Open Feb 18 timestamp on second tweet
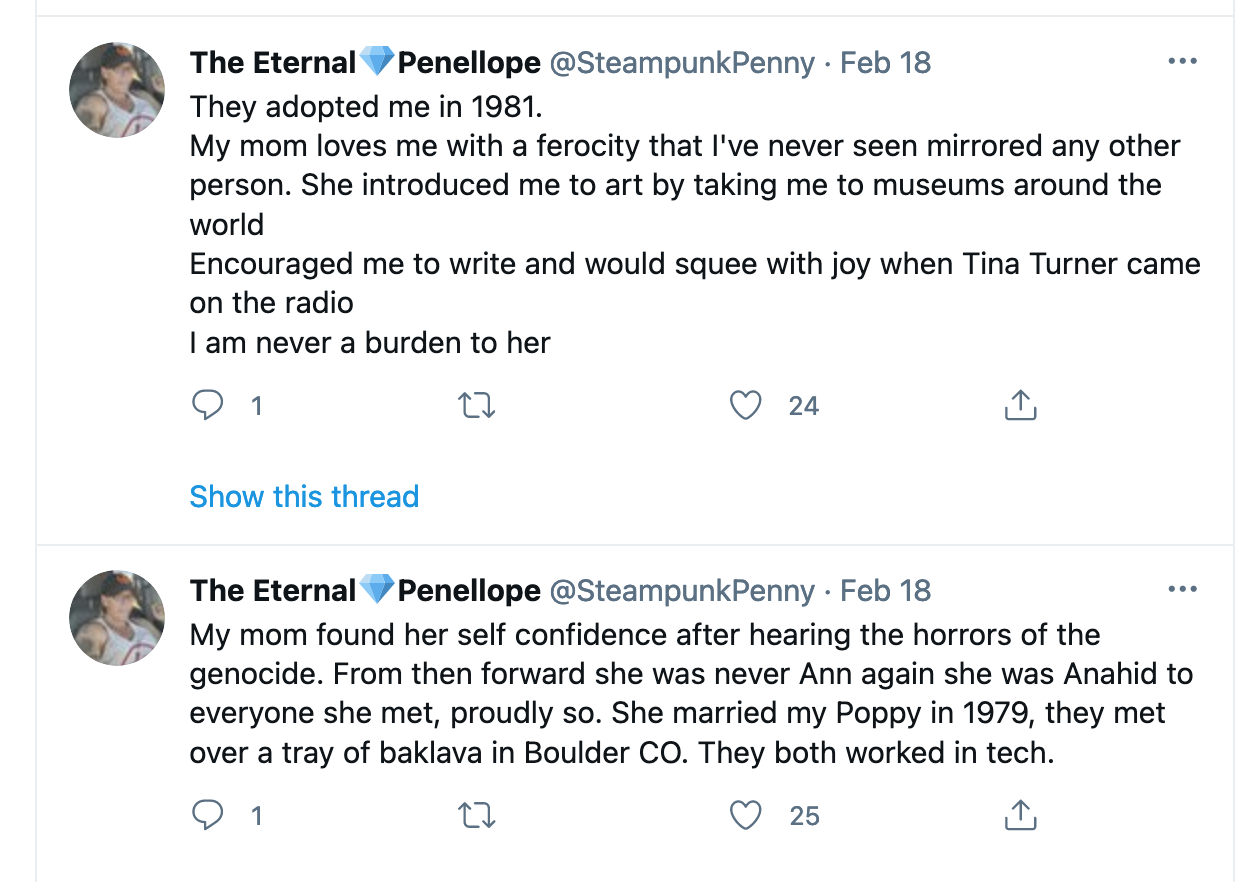The width and height of the screenshot is (1248, 882). 885,591
